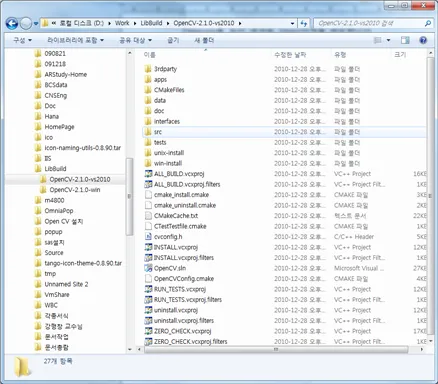Screen dimensions: 438x384
Task: Toggle the preview pane icon
Action: point(405,40)
